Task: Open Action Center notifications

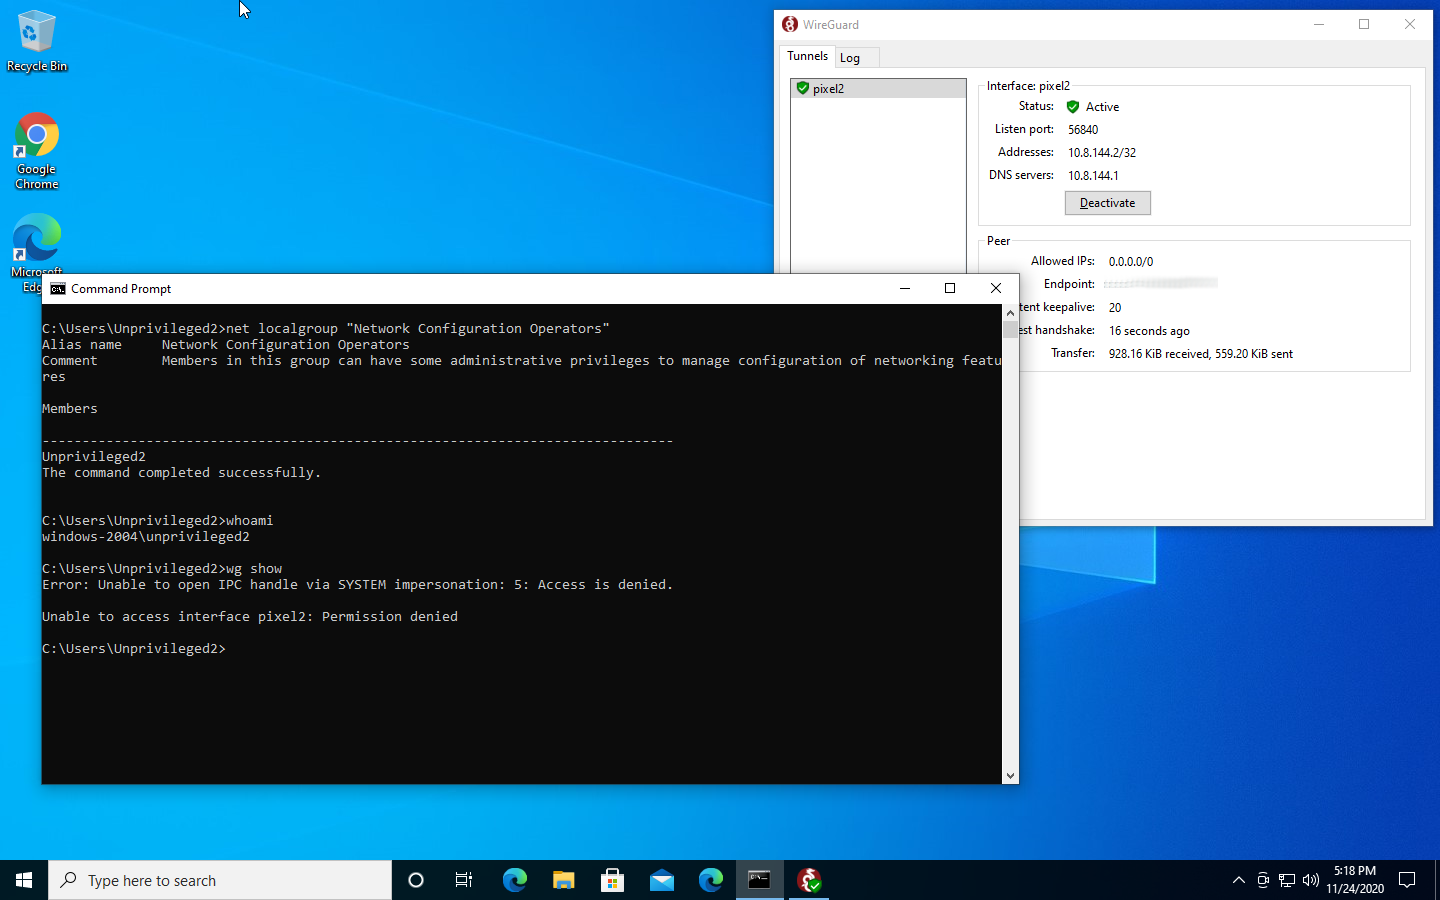Action: [1407, 880]
